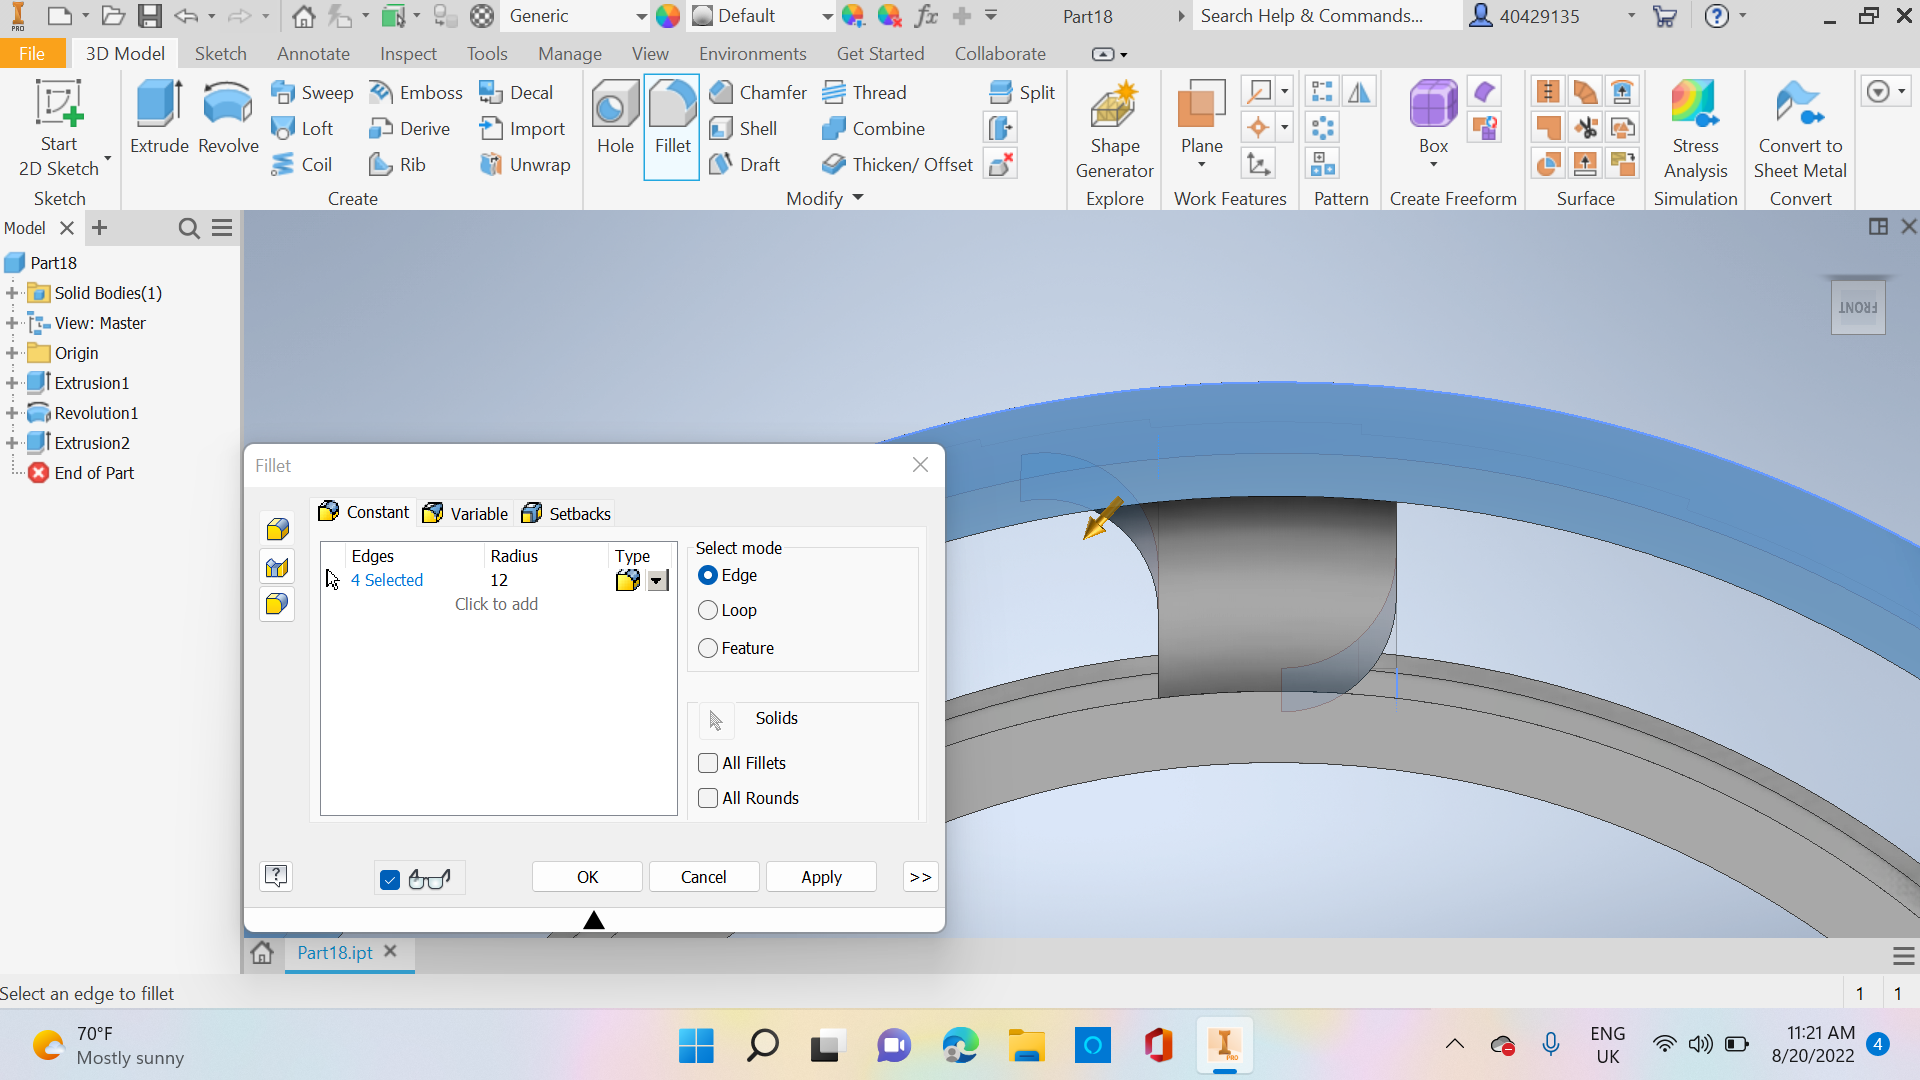Toggle the fillet preview checkbox
Screen dimensions: 1920x1080
(390, 879)
